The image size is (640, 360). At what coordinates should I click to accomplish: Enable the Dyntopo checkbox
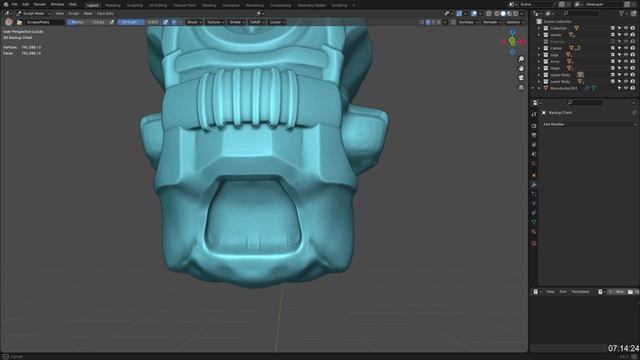(x=453, y=22)
